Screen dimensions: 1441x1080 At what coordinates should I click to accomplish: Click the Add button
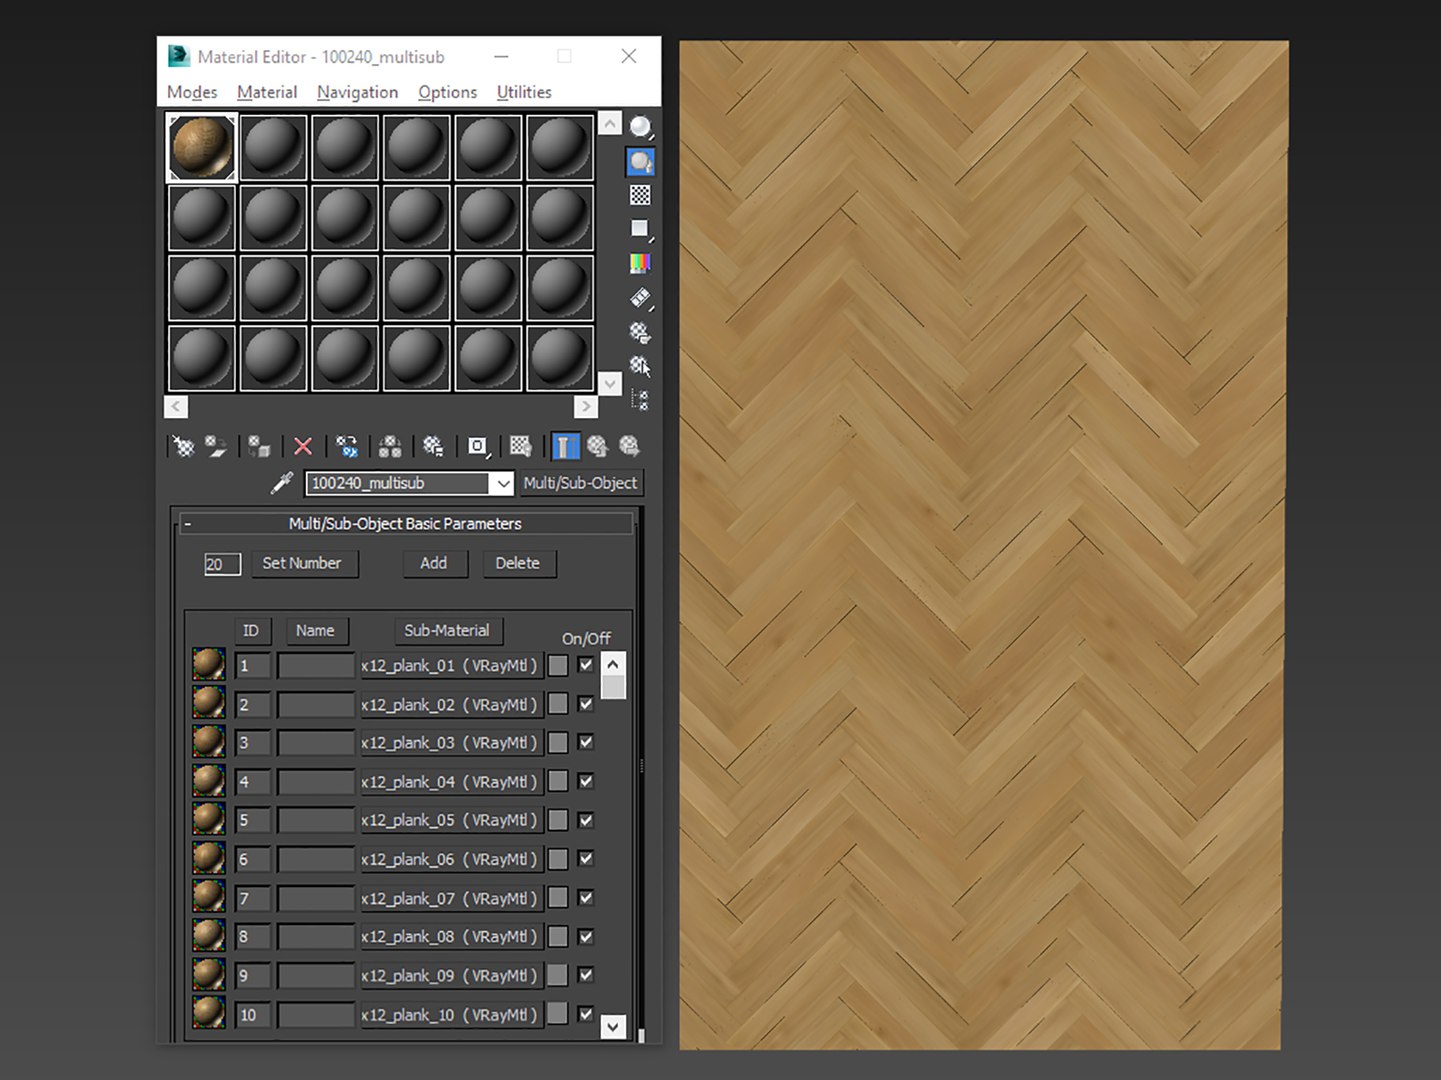(x=434, y=563)
